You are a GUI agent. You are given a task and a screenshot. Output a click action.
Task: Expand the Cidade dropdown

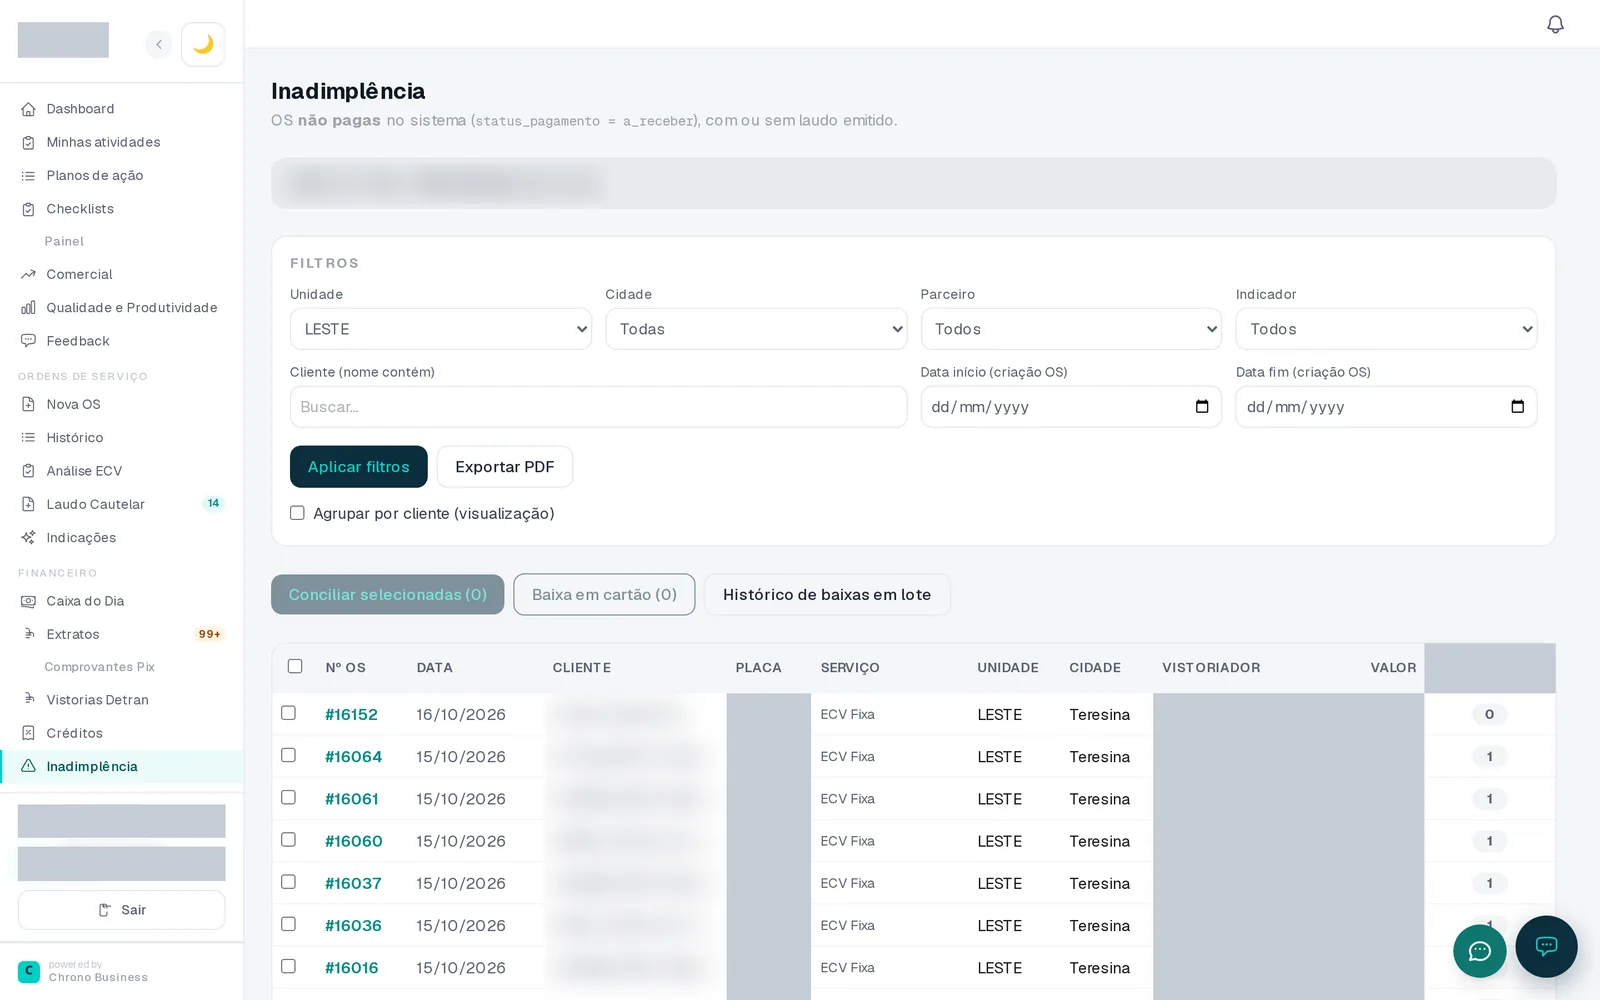point(756,329)
